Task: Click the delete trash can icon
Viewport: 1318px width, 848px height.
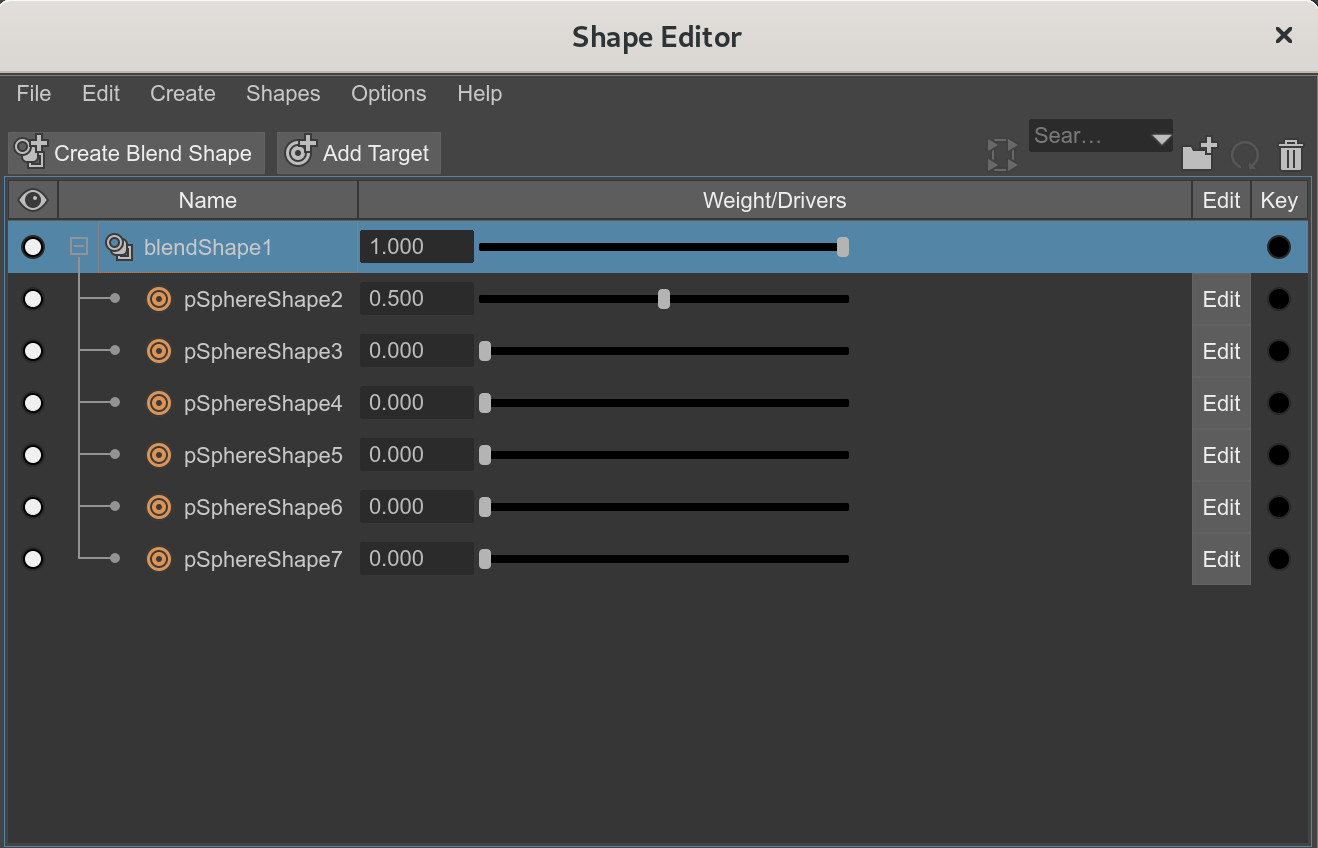Action: (x=1291, y=155)
